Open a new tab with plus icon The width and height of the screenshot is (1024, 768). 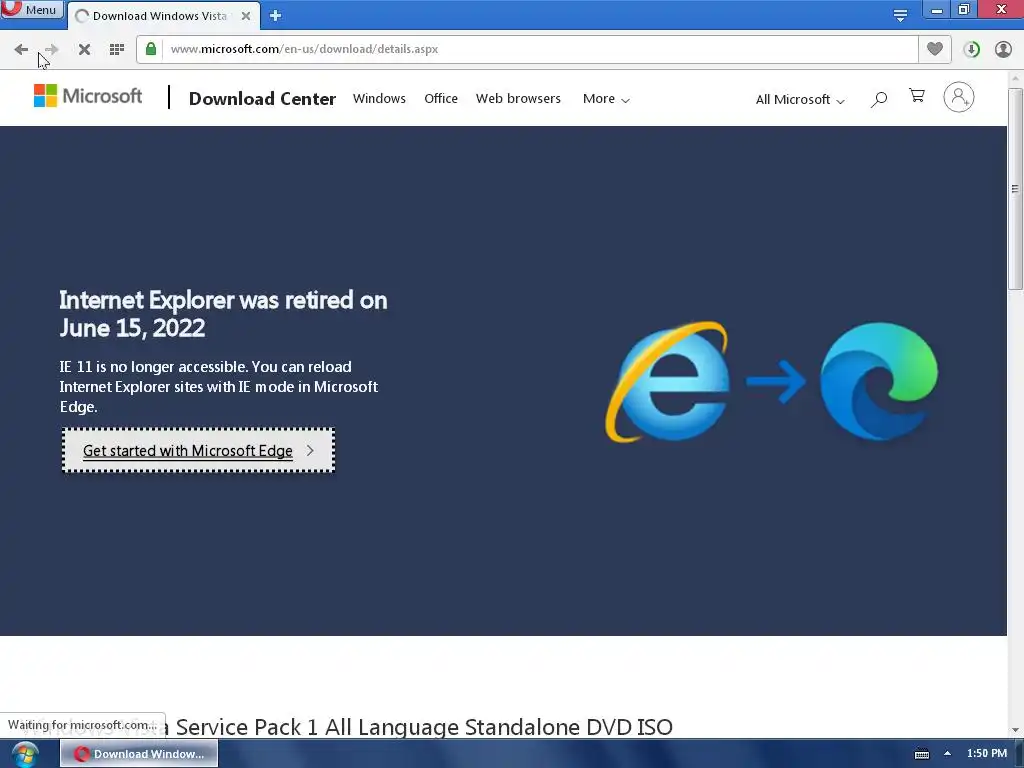pos(275,16)
